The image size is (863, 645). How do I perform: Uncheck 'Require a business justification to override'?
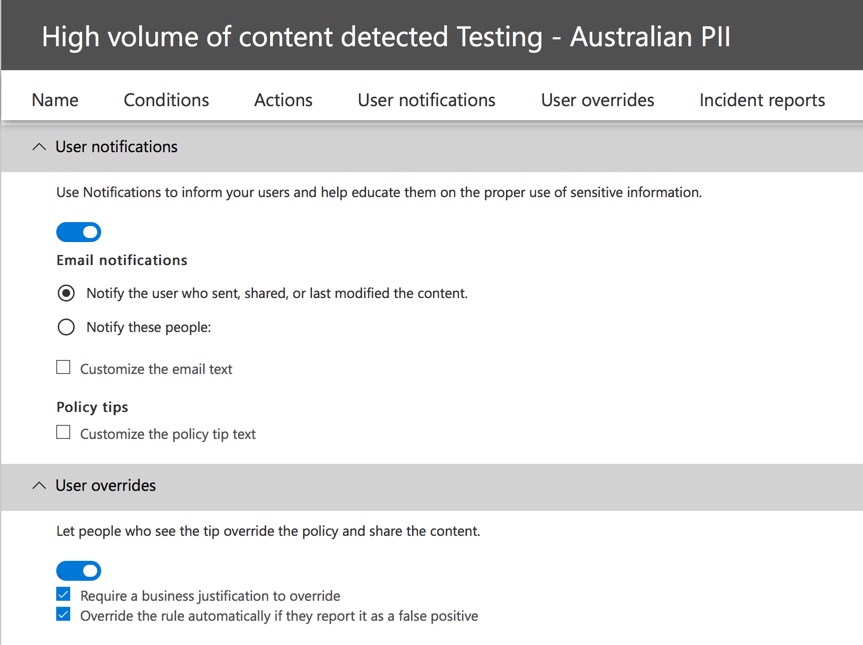63,593
